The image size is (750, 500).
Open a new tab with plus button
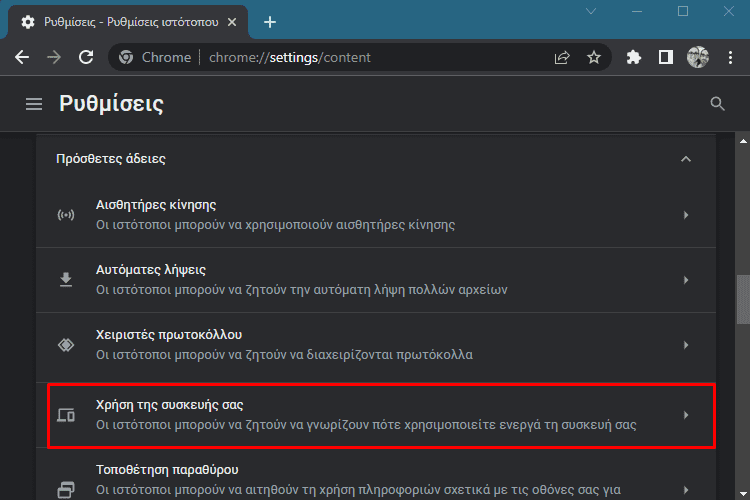coord(270,22)
